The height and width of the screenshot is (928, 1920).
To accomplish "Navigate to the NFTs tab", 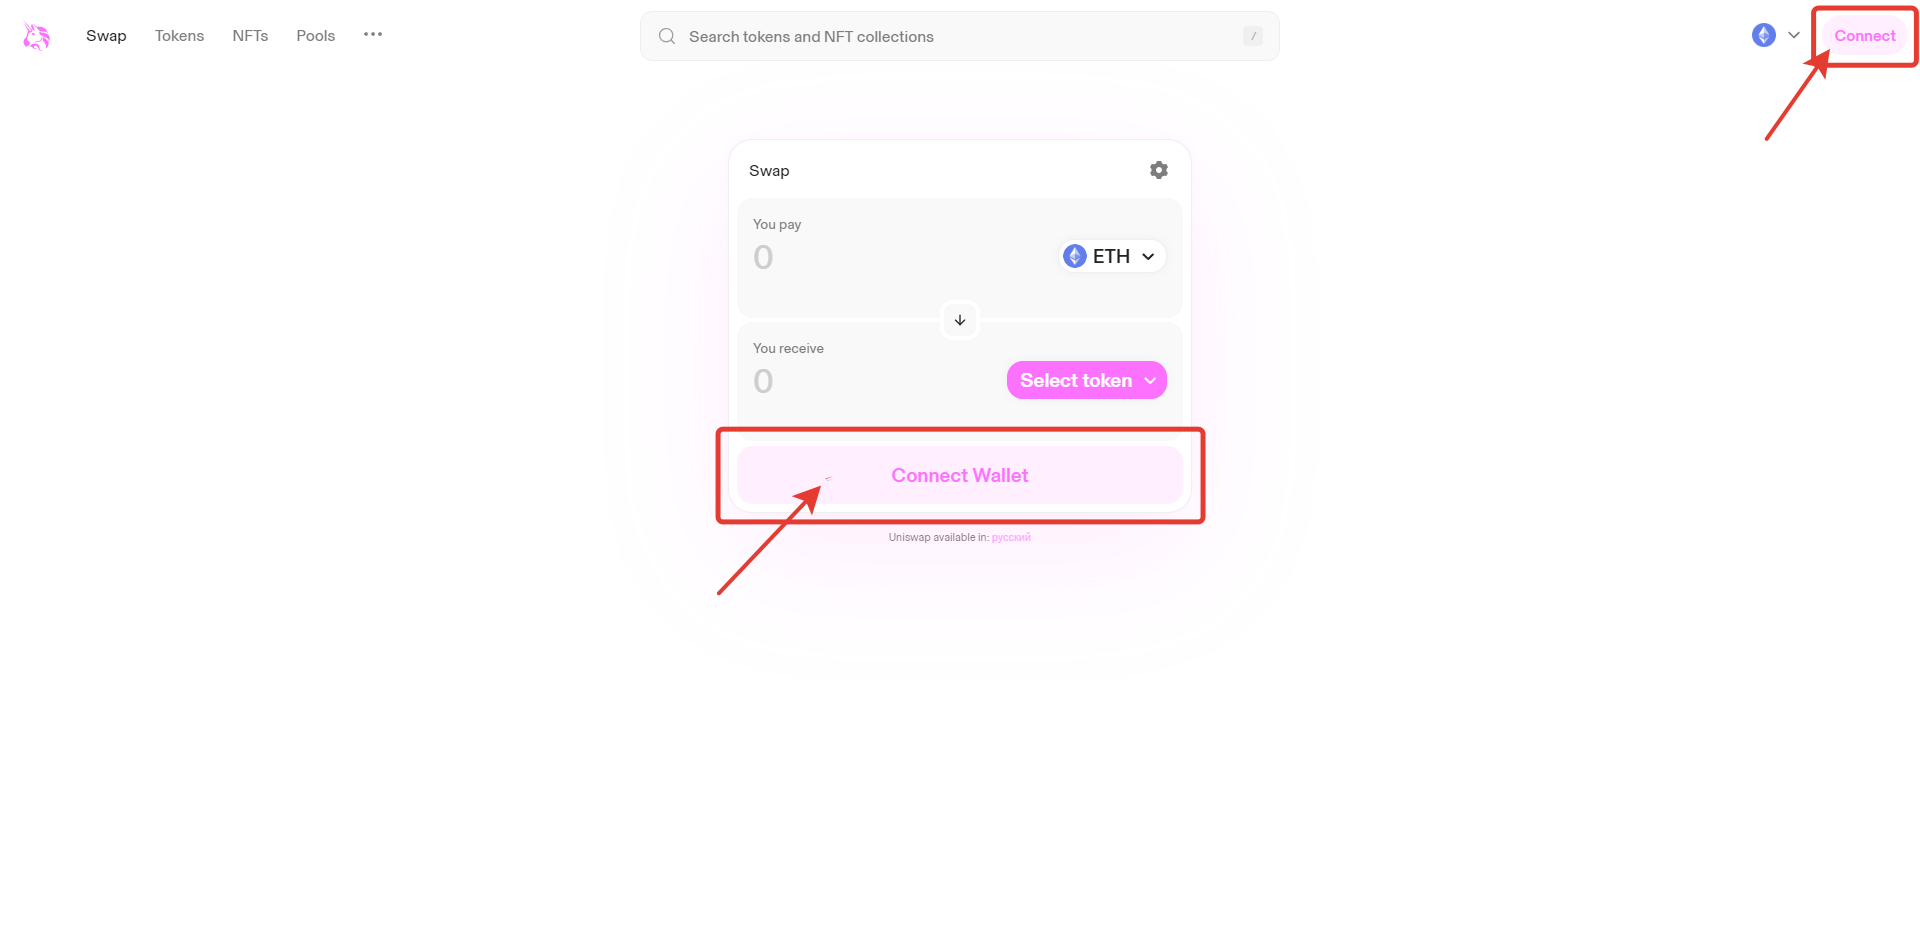I will point(250,36).
